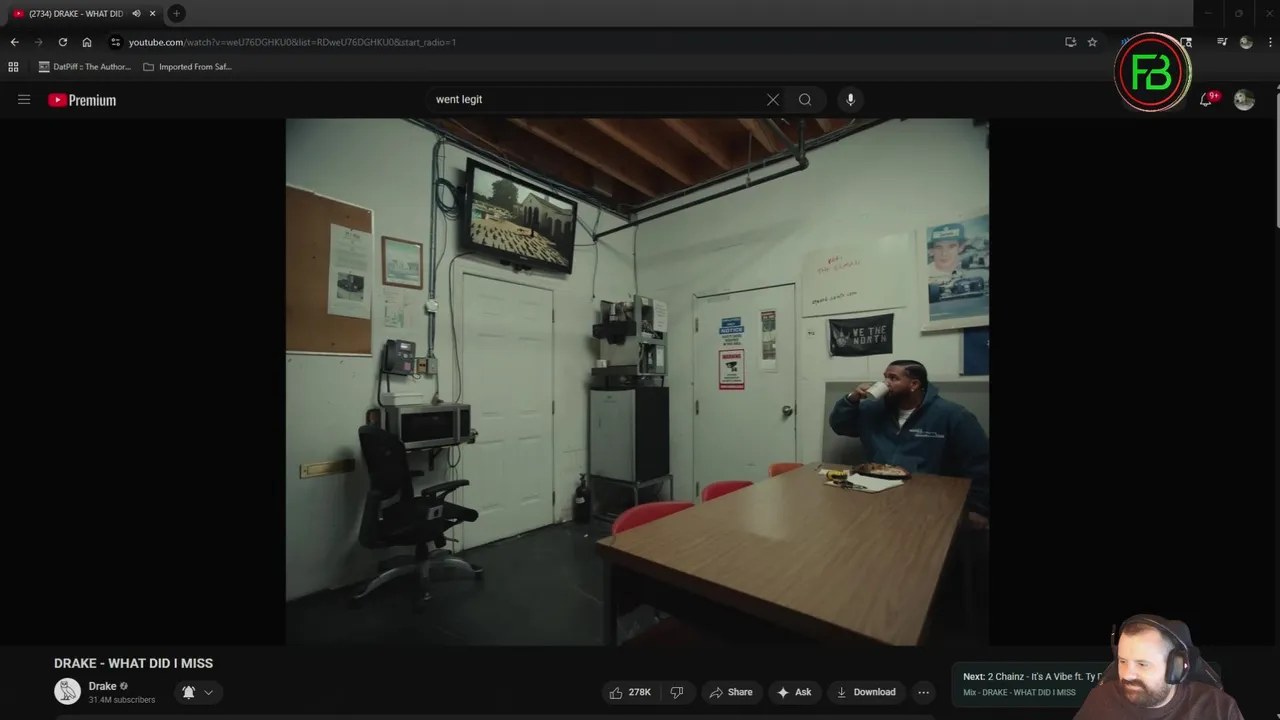Open the apps grid in bookmarks bar
This screenshot has height=720, width=1280.
13,67
